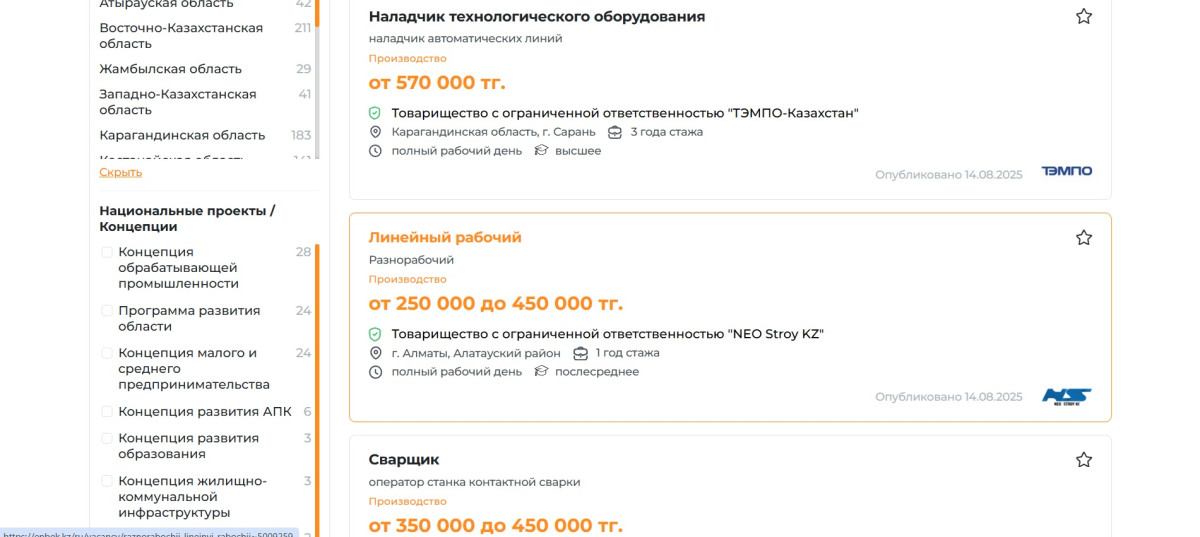Open the Сварщик vacancy title

tap(404, 460)
